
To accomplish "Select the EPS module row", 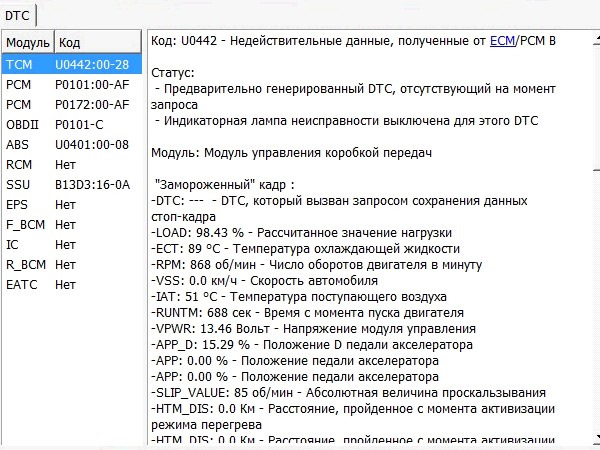I will click(72, 205).
